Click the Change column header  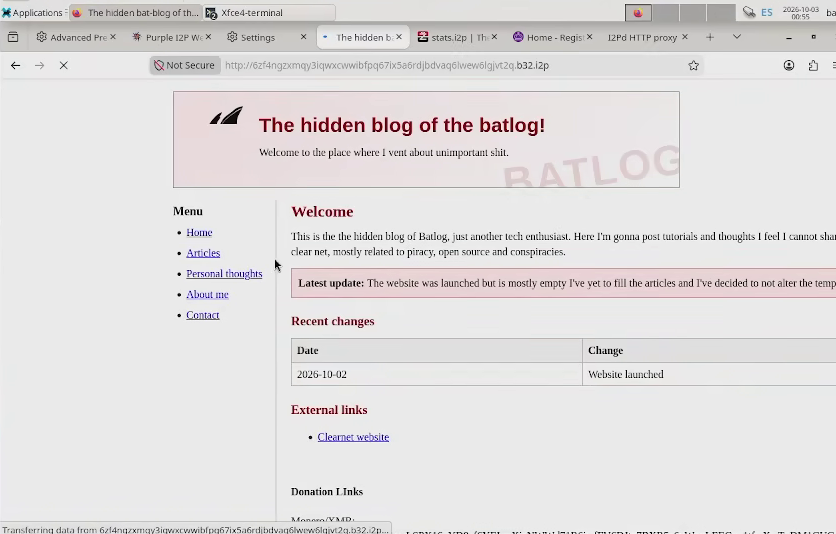click(x=709, y=351)
